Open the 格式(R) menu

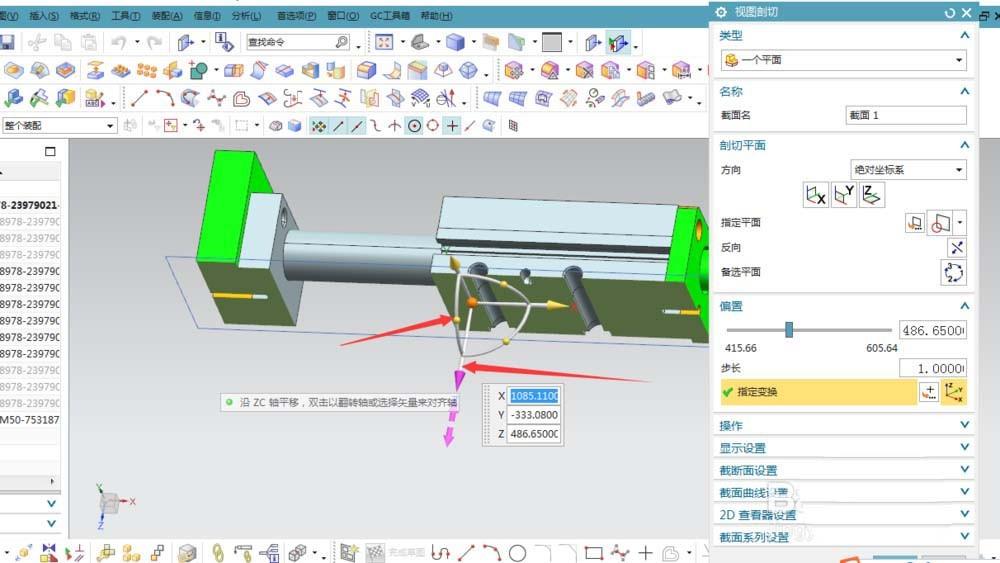85,15
